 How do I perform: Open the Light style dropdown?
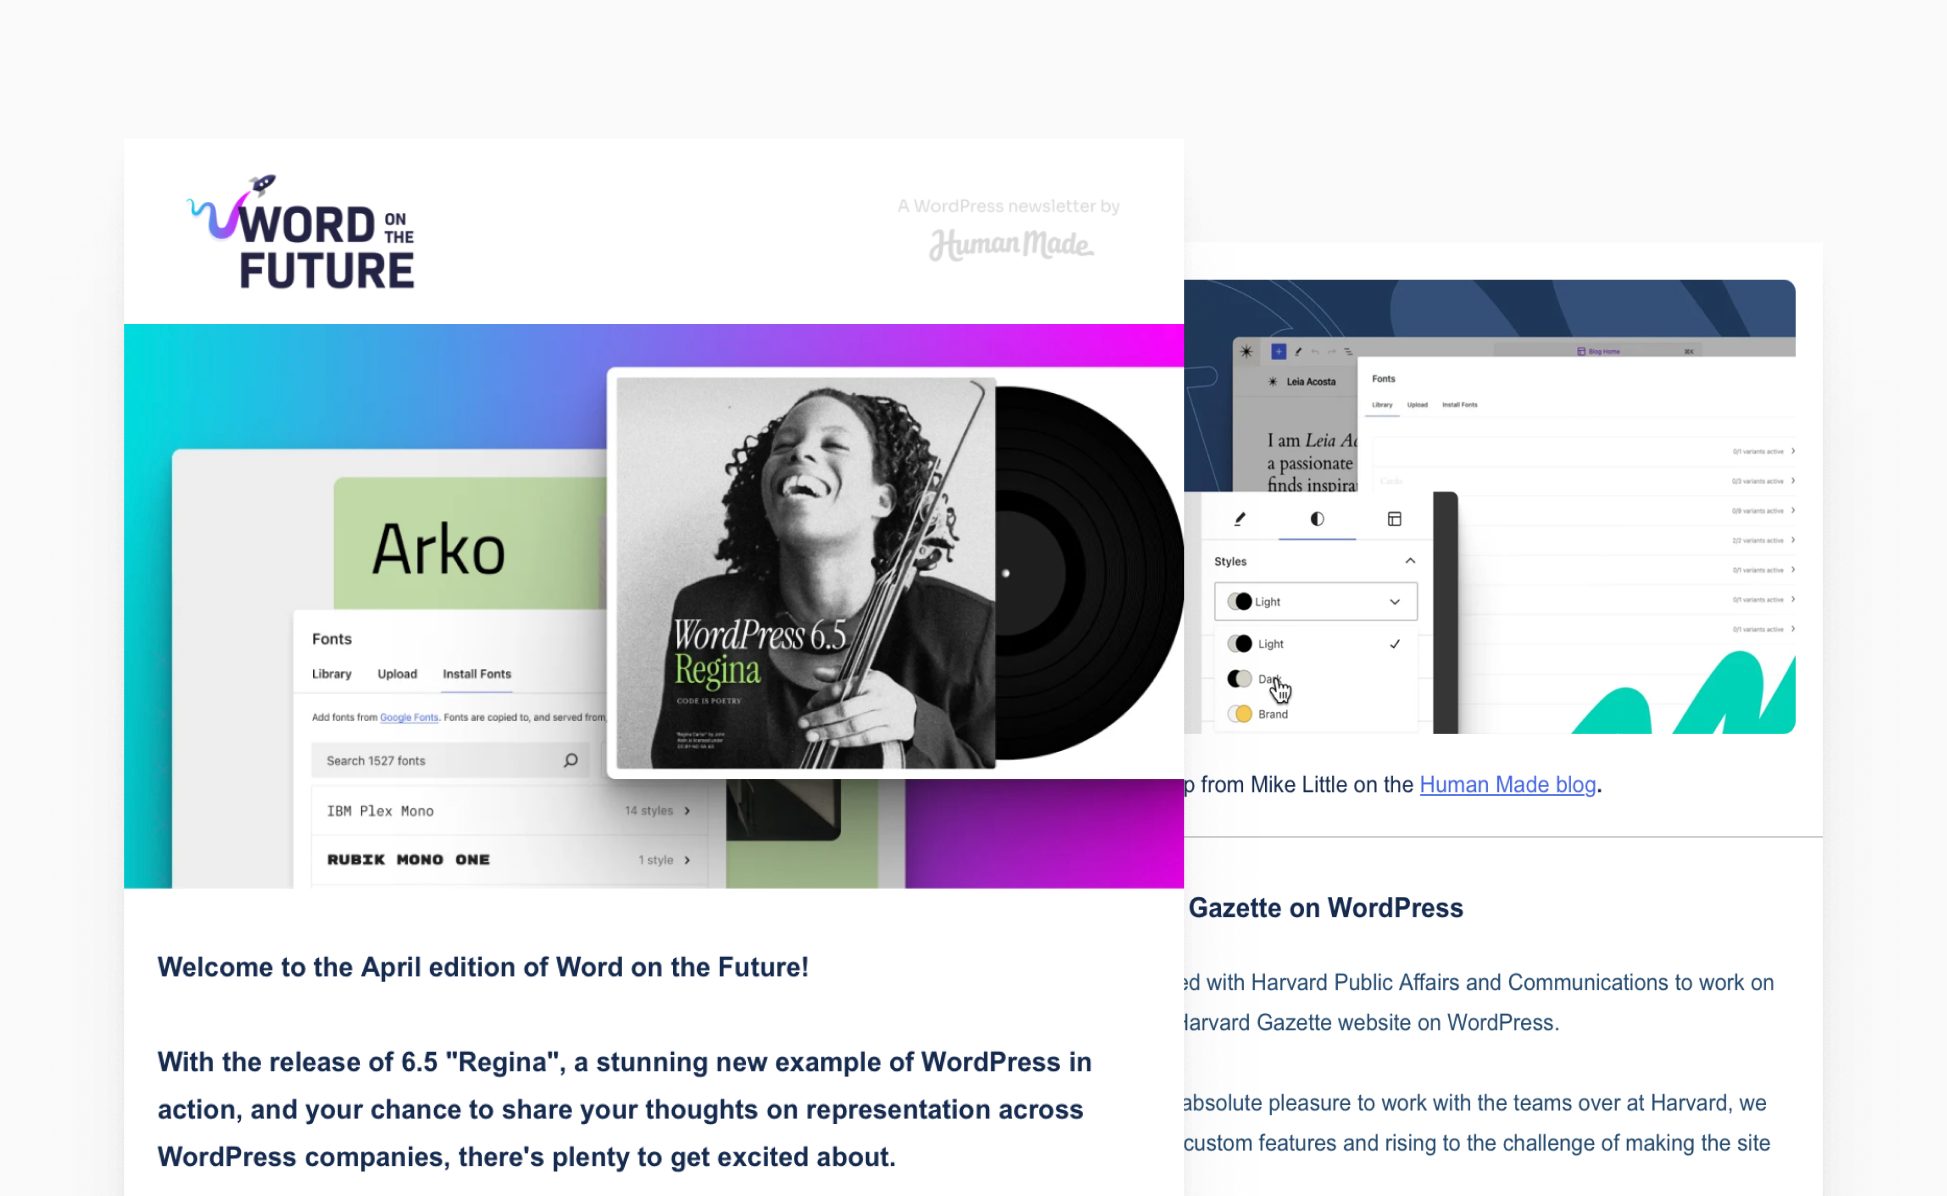[x=1316, y=602]
